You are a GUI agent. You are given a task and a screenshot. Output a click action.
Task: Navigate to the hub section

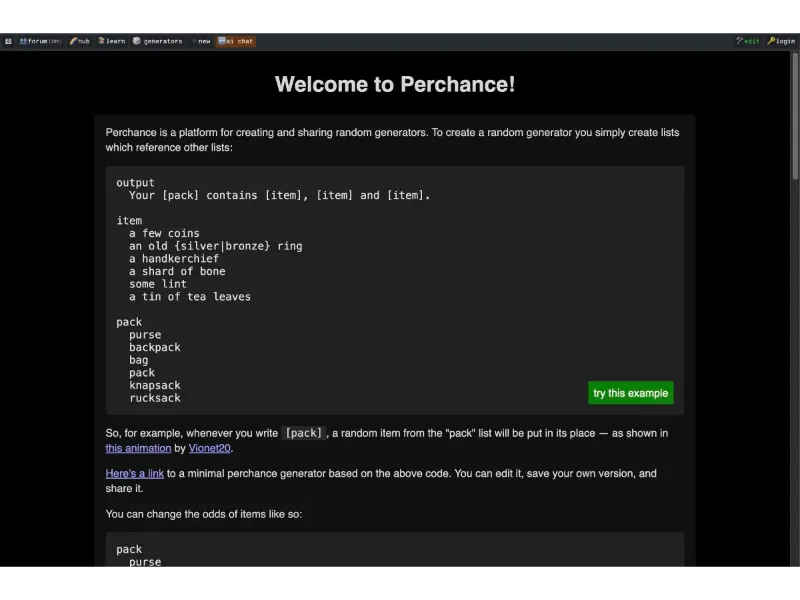coord(82,41)
